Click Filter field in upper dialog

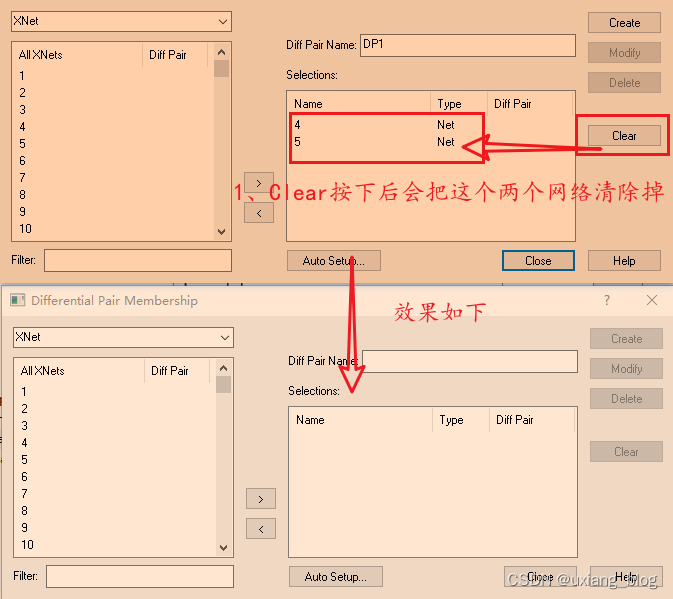point(138,260)
